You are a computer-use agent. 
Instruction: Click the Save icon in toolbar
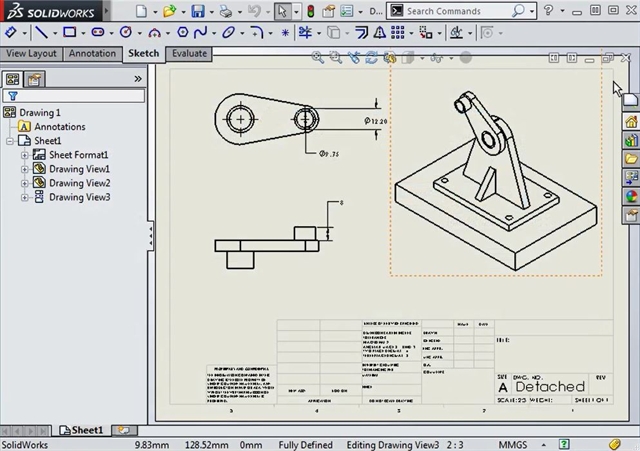199,11
